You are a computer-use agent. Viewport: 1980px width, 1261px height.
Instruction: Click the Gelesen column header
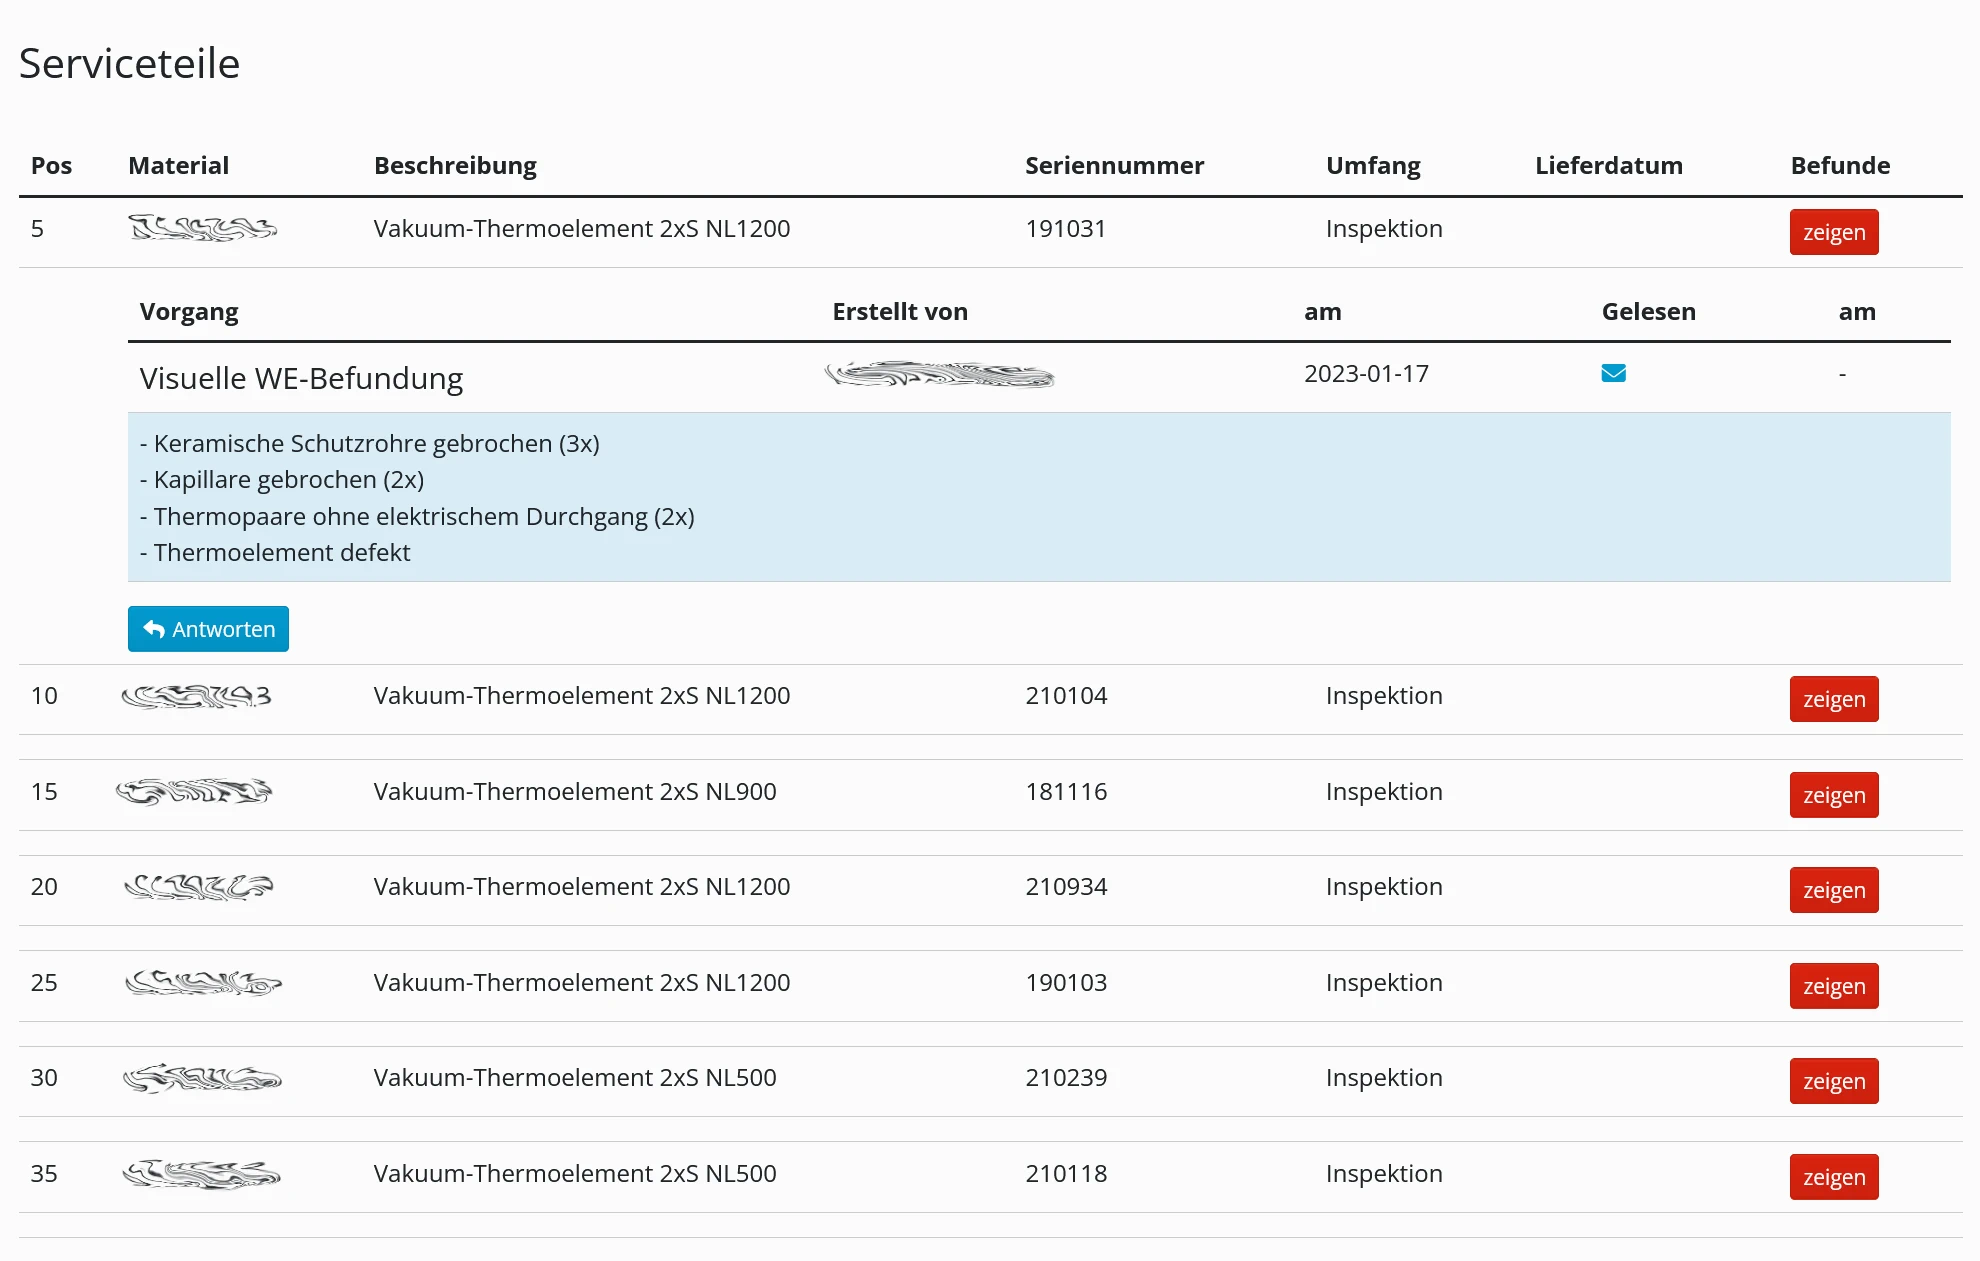click(x=1648, y=311)
